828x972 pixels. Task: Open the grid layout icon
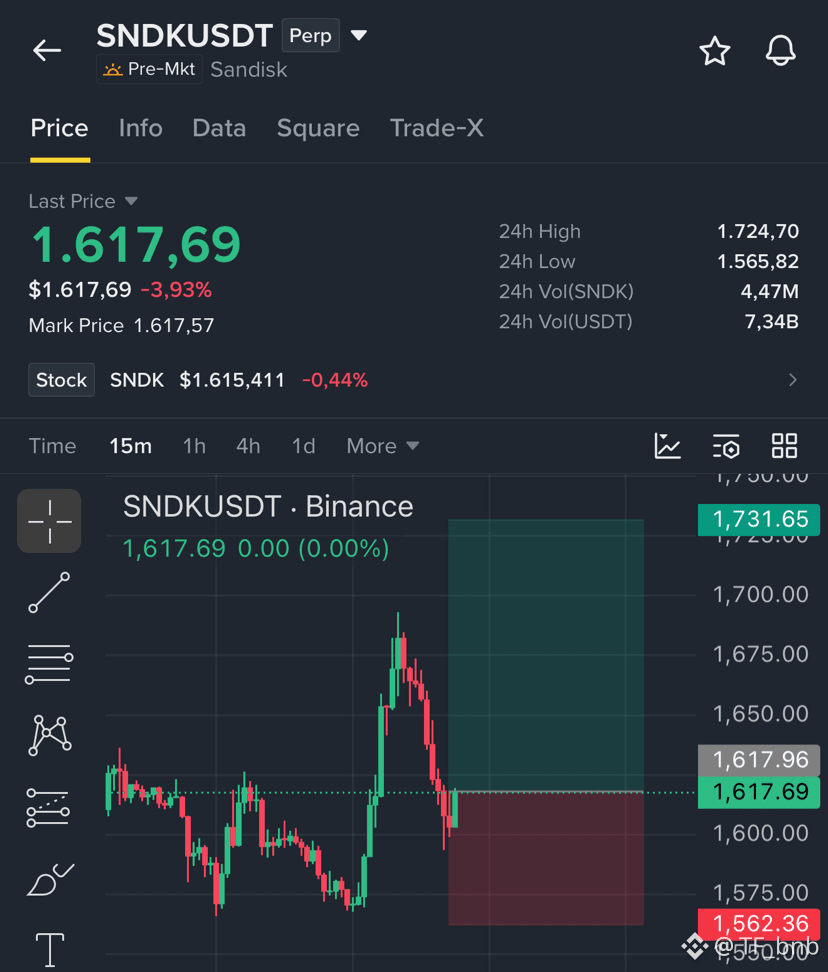click(x=784, y=446)
